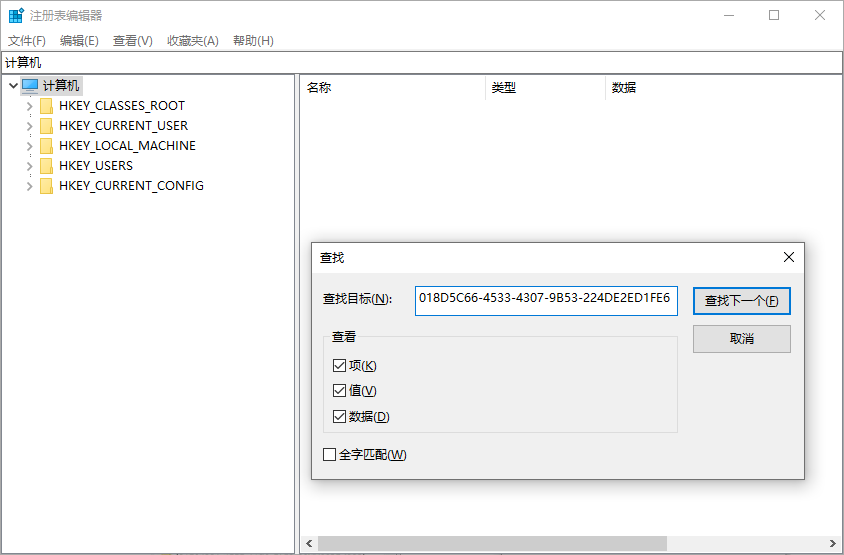The image size is (844, 555).
Task: Select the HKEY_USERS tree label
Action: point(96,166)
